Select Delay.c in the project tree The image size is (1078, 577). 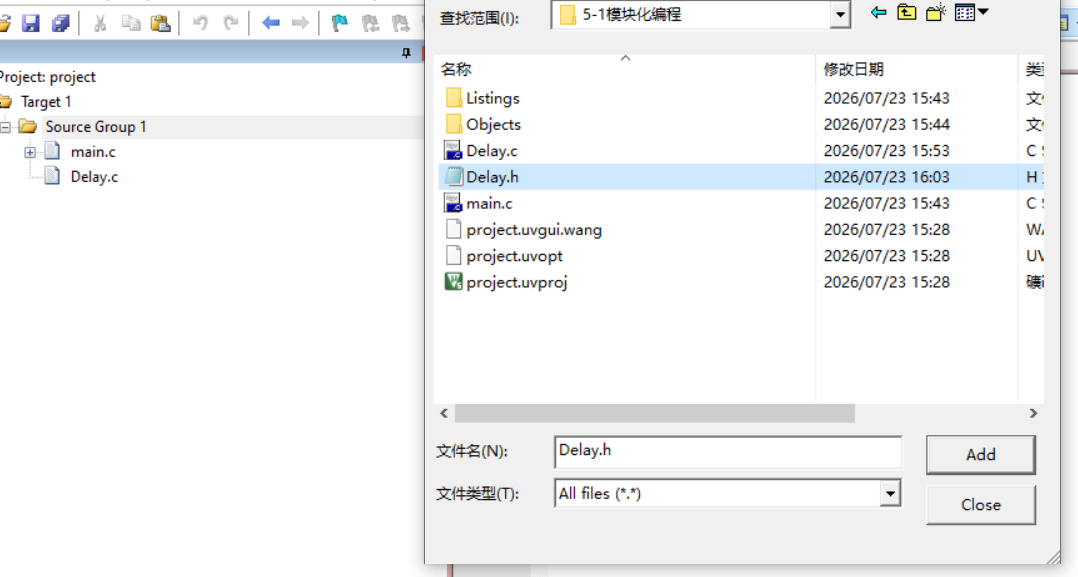[x=94, y=177]
